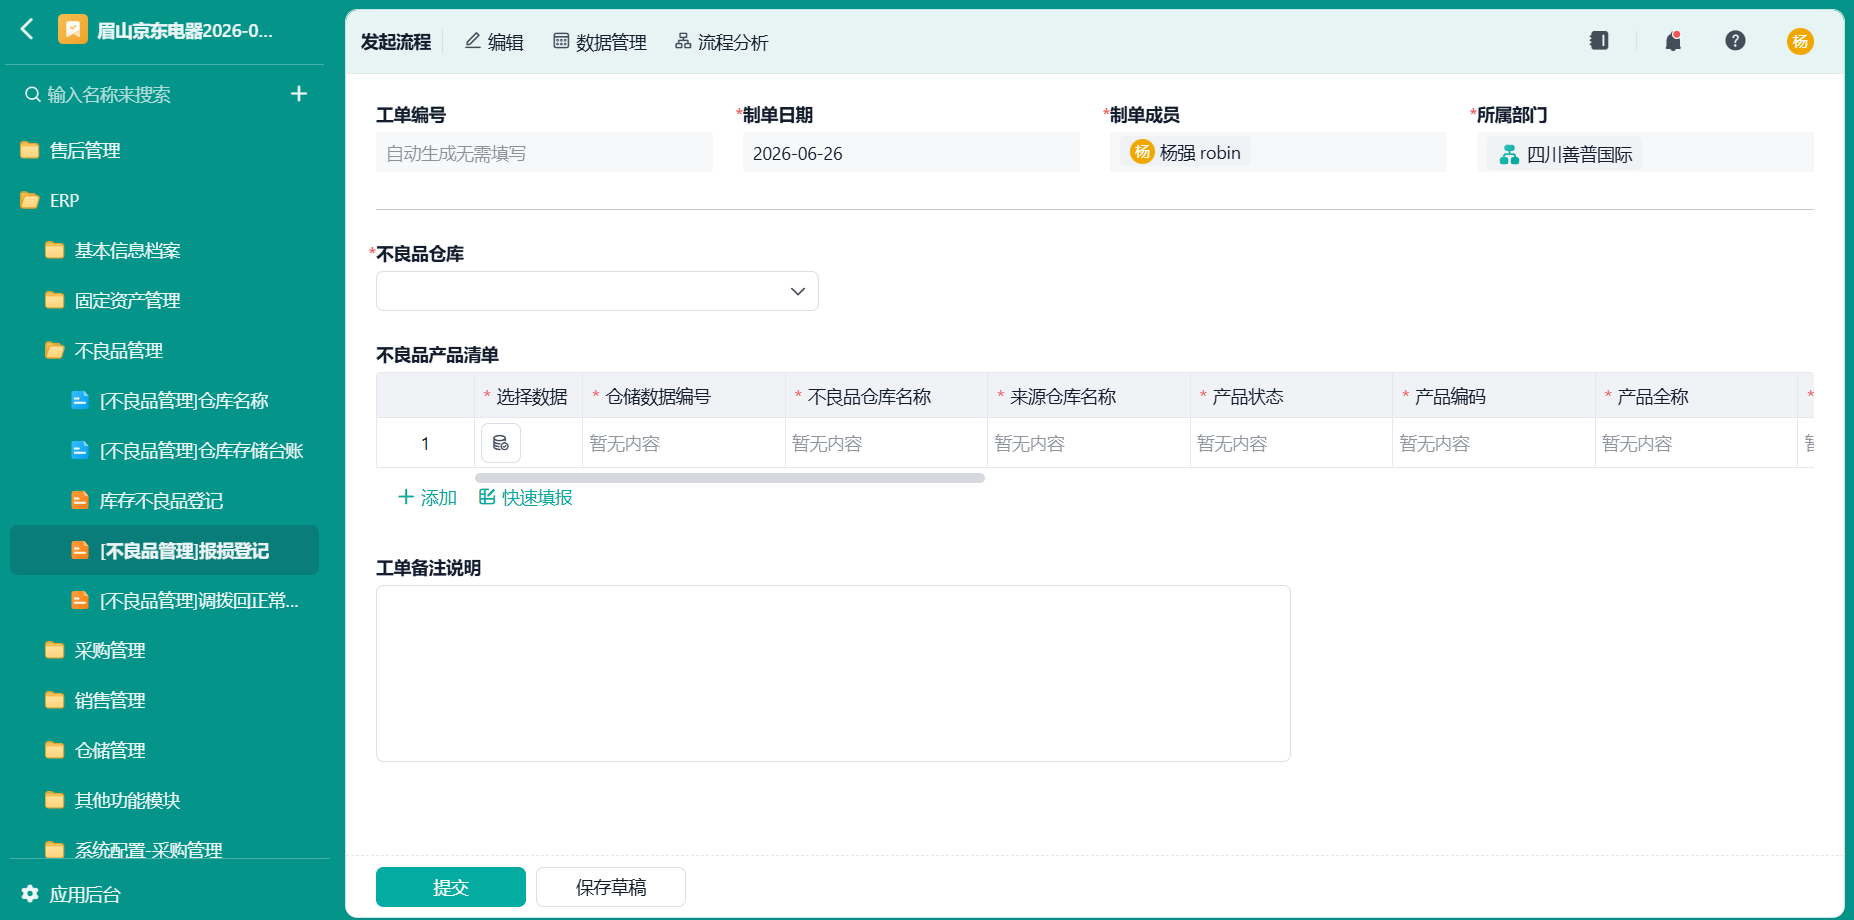Click the select data database icon
This screenshot has width=1854, height=920.
(501, 443)
